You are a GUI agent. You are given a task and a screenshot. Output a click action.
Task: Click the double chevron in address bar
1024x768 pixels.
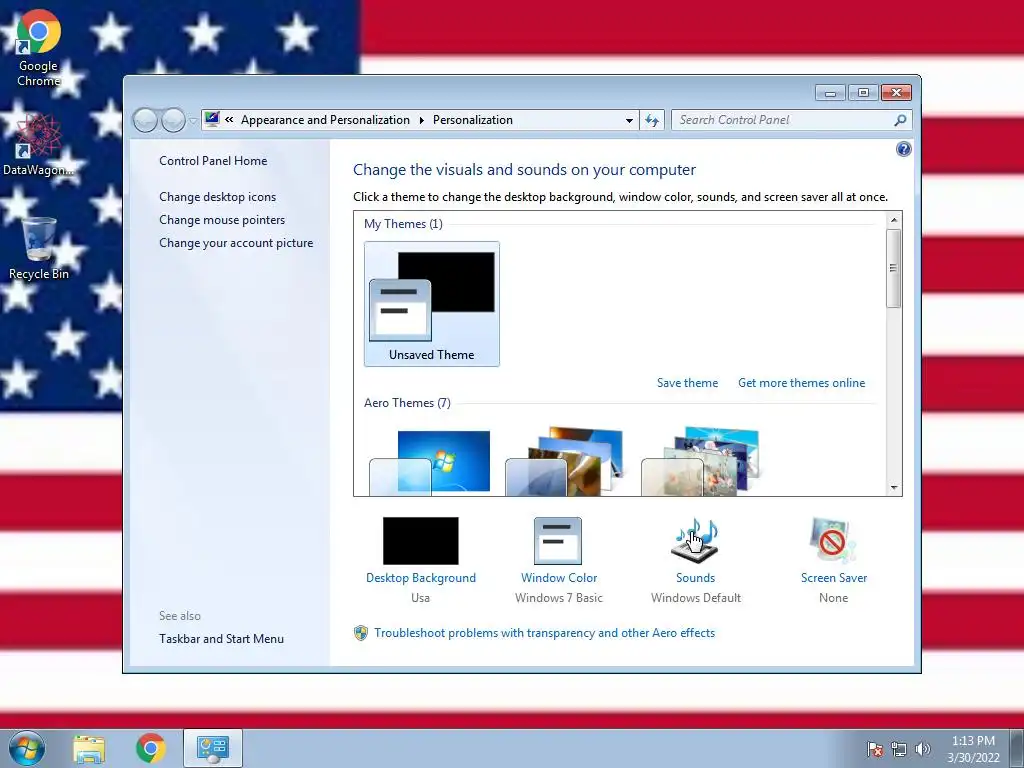(x=229, y=120)
